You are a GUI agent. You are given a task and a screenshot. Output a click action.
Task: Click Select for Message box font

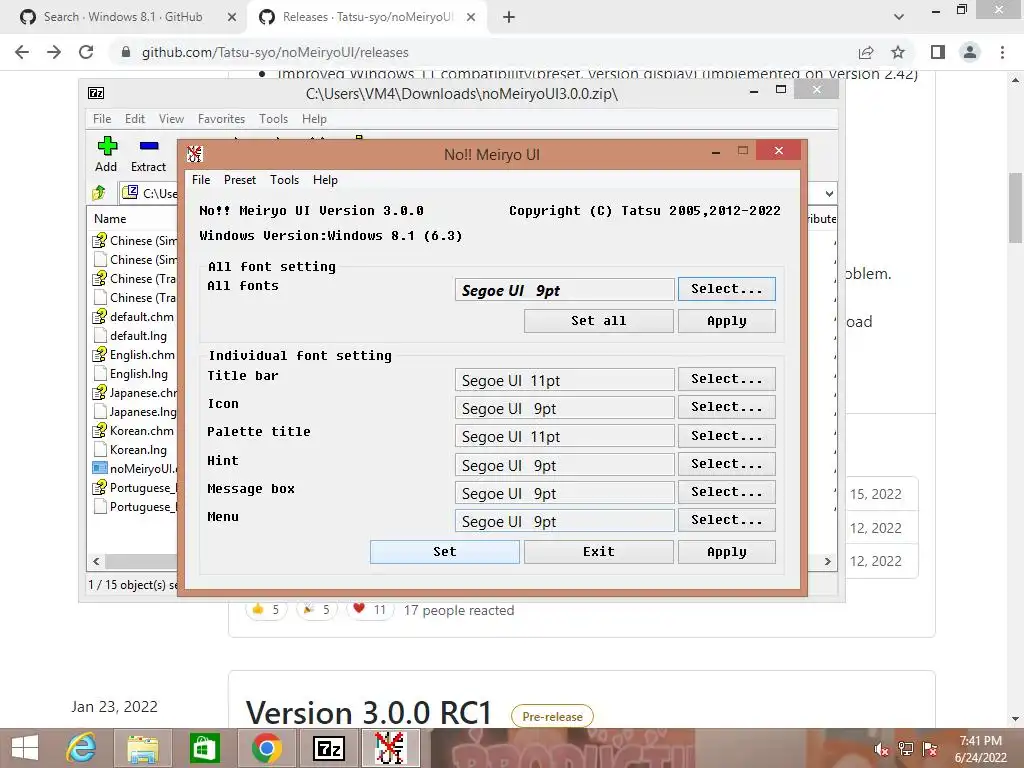[726, 492]
